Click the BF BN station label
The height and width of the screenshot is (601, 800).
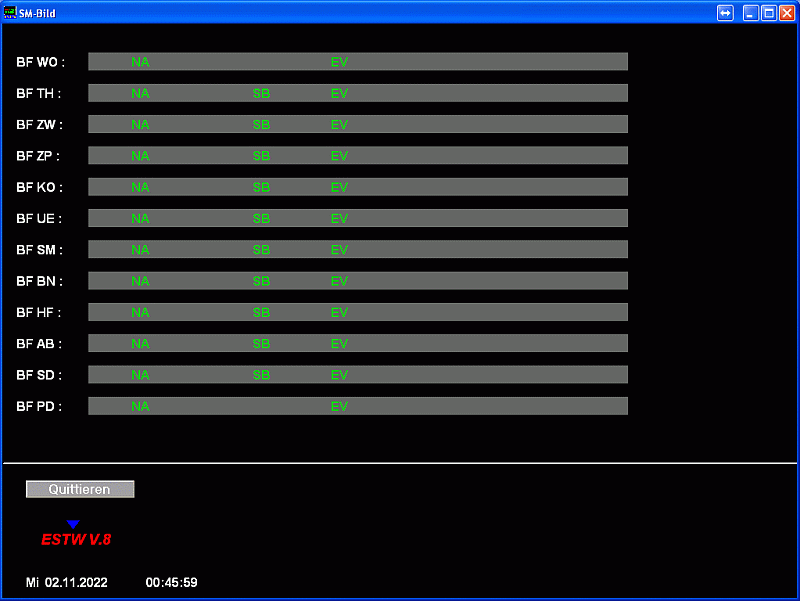coord(39,281)
